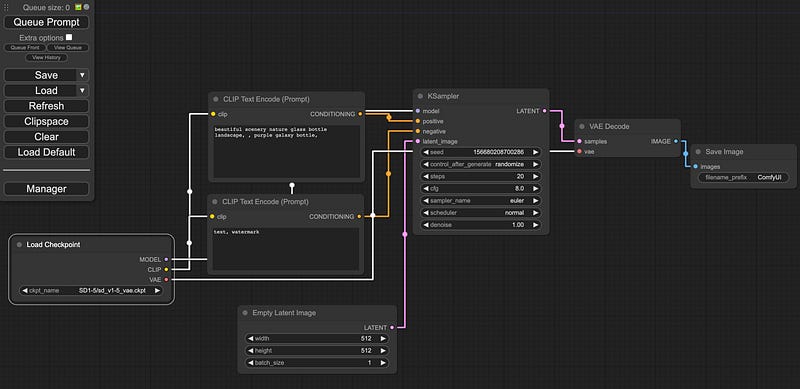The image size is (800, 389).
Task: Click the MODEL output port on Load Checkpoint
Action: (x=166, y=259)
